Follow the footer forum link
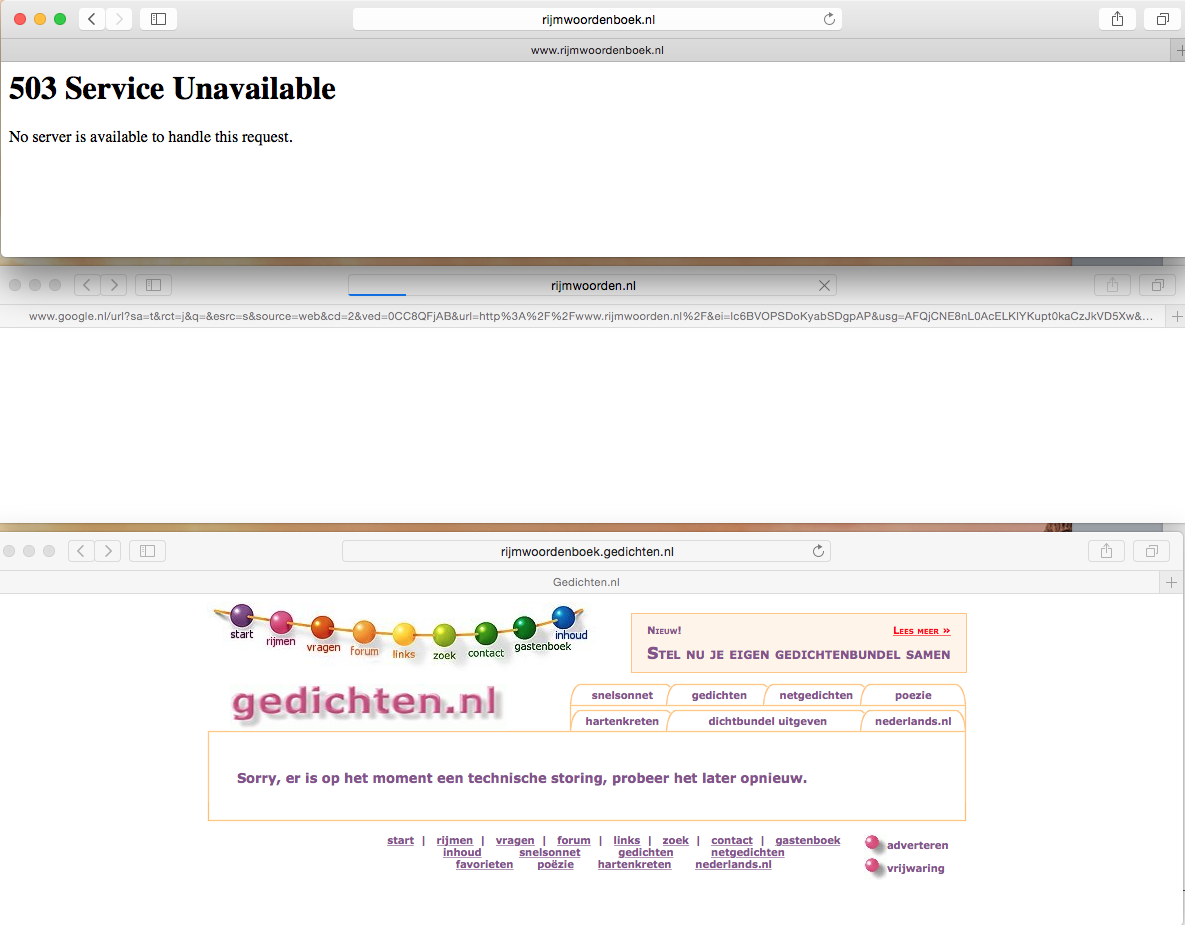The height and width of the screenshot is (925, 1185). (x=574, y=840)
